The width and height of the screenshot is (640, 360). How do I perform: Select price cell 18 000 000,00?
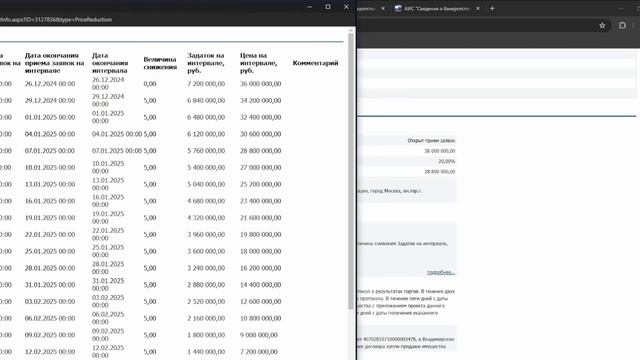click(x=260, y=251)
